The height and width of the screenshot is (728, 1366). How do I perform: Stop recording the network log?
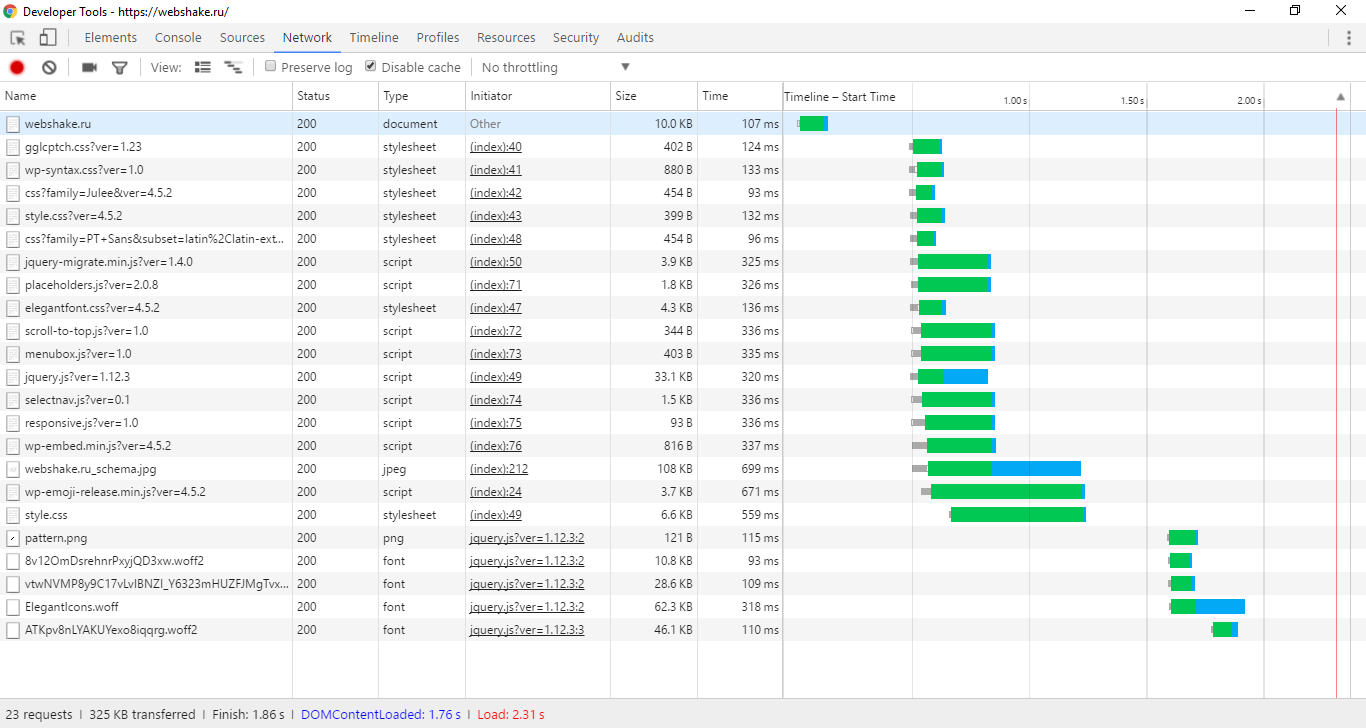17,67
